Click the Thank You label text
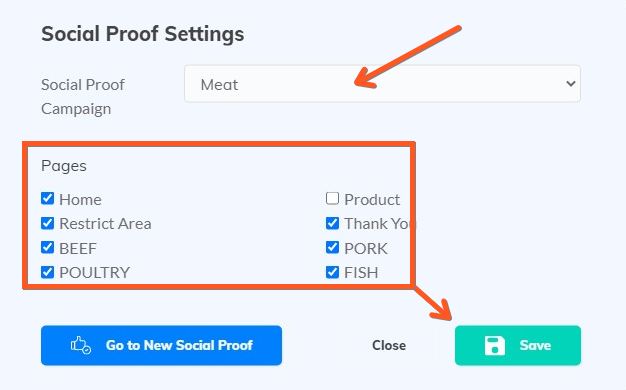The image size is (626, 390). 380,224
